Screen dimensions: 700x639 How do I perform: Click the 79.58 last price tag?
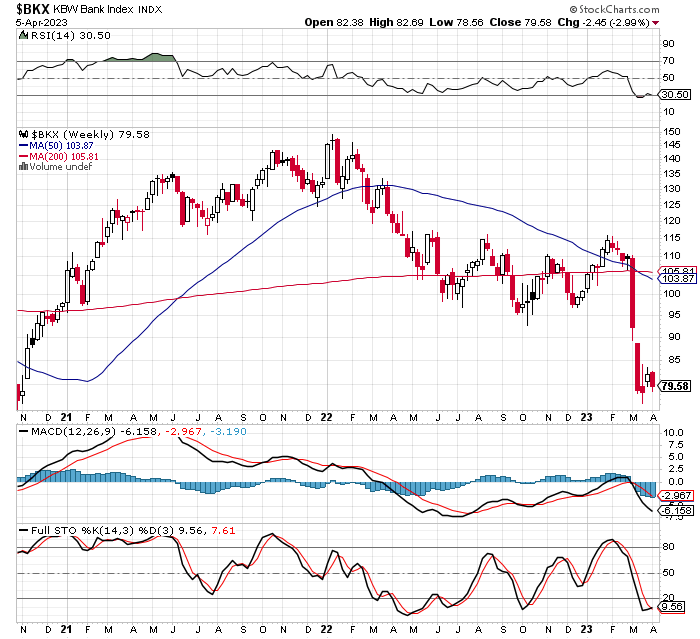(x=675, y=386)
